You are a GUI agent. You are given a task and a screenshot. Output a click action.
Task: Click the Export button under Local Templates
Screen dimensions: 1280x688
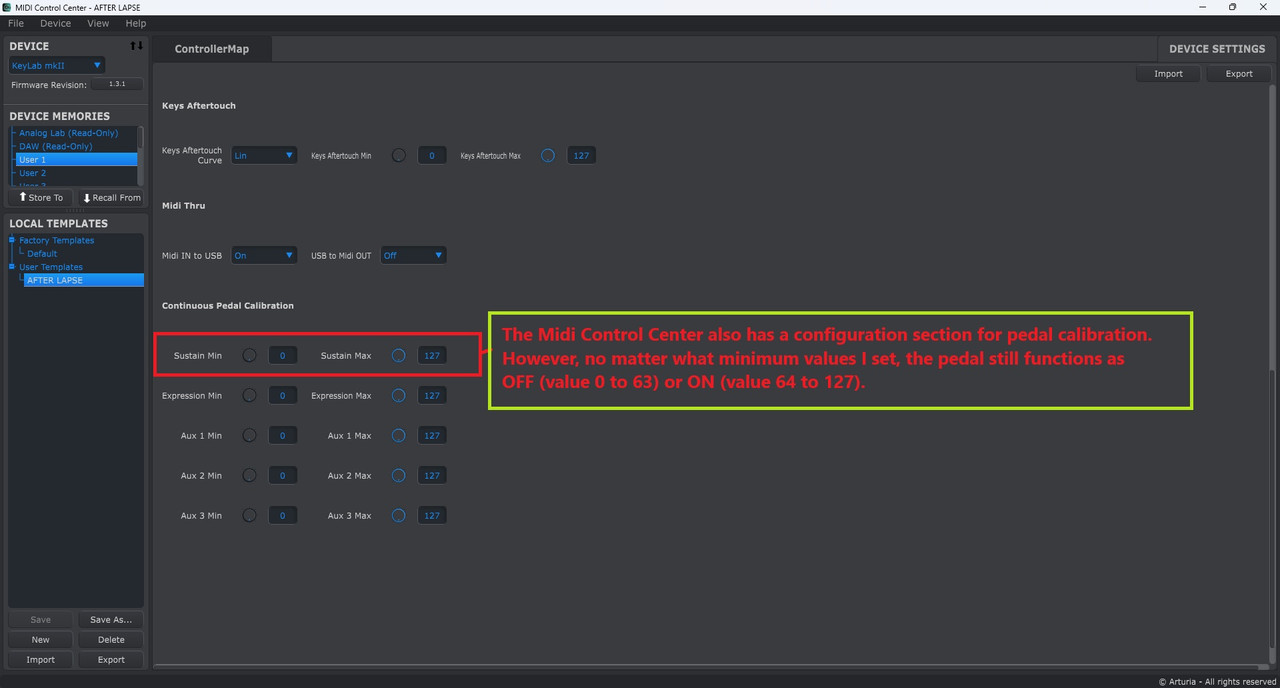click(111, 659)
